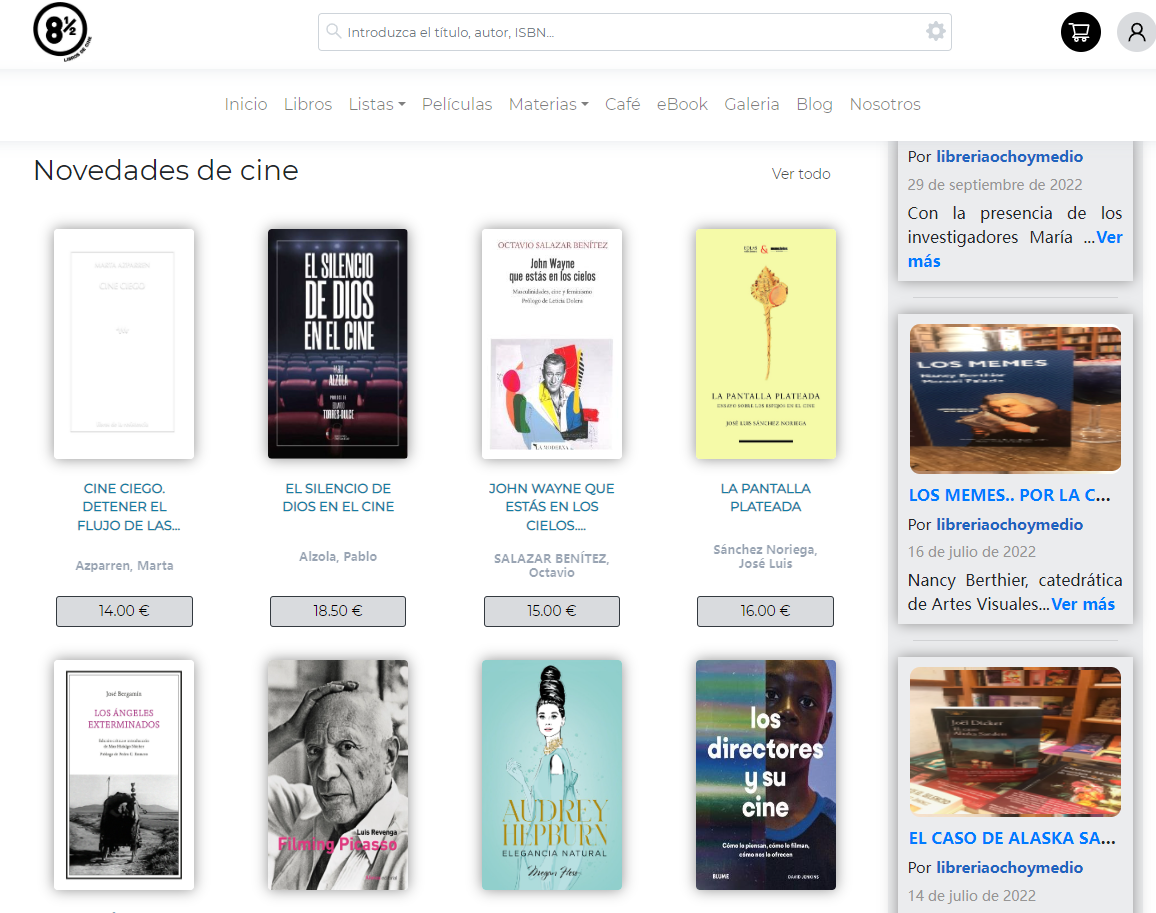Click the search settings gear icon
This screenshot has height=913, width=1156.
pos(935,32)
